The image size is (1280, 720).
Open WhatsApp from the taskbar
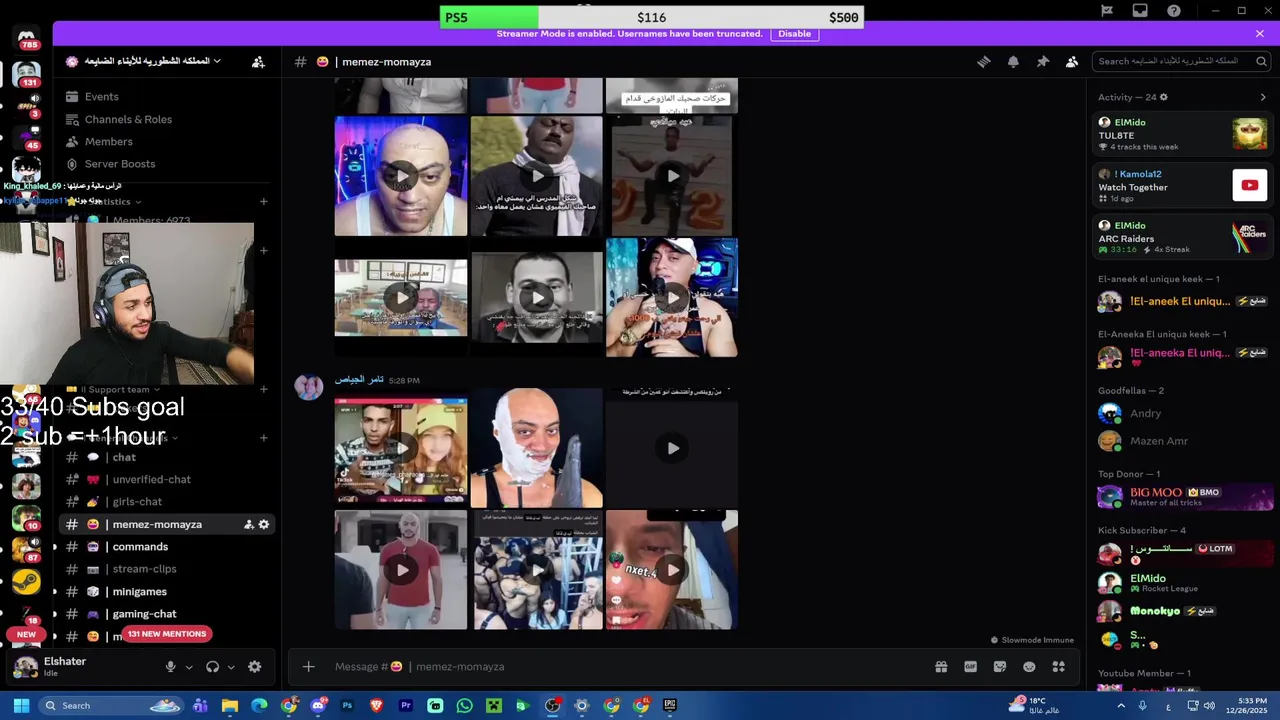464,706
